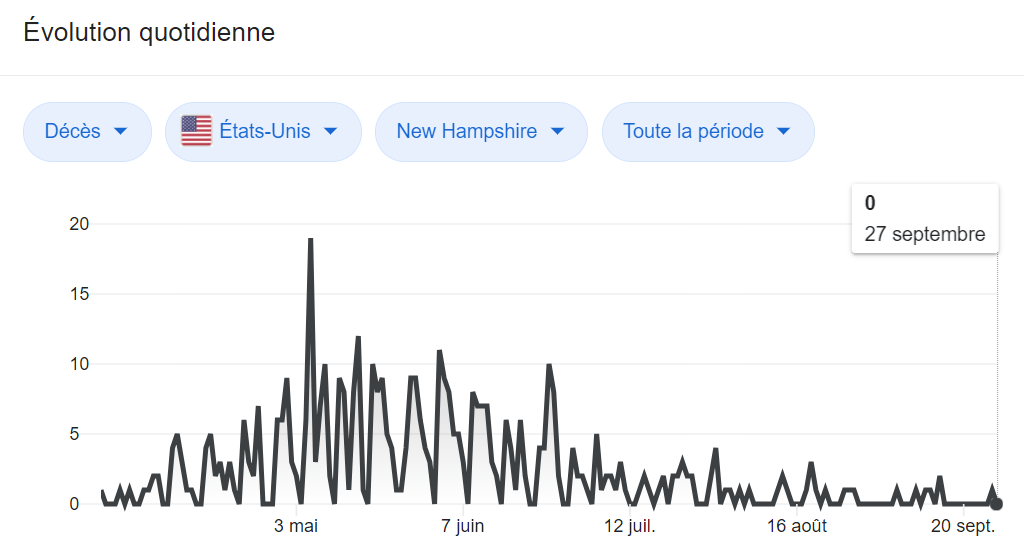1024x551 pixels.
Task: Click the 3 mai date label
Action: [x=296, y=526]
